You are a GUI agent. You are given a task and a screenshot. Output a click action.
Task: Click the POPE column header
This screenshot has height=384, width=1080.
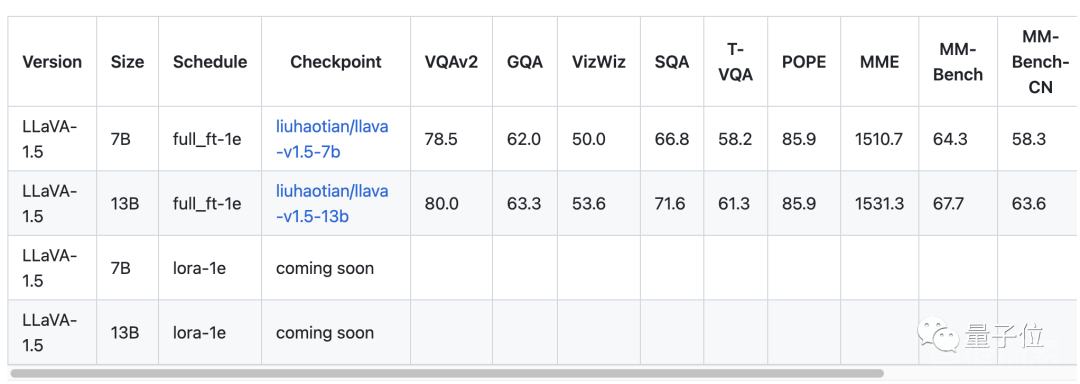coord(804,62)
